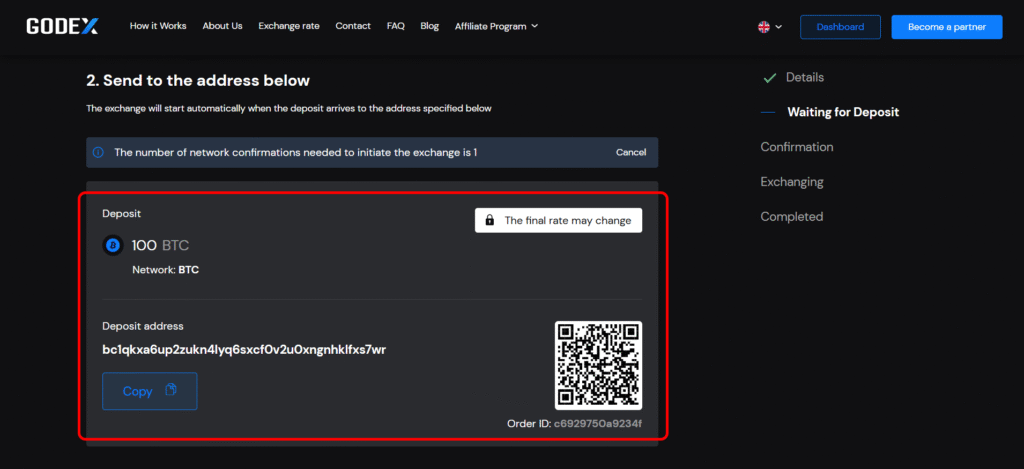
Task: Open the GODEX logo home link
Action: pyautogui.click(x=63, y=26)
